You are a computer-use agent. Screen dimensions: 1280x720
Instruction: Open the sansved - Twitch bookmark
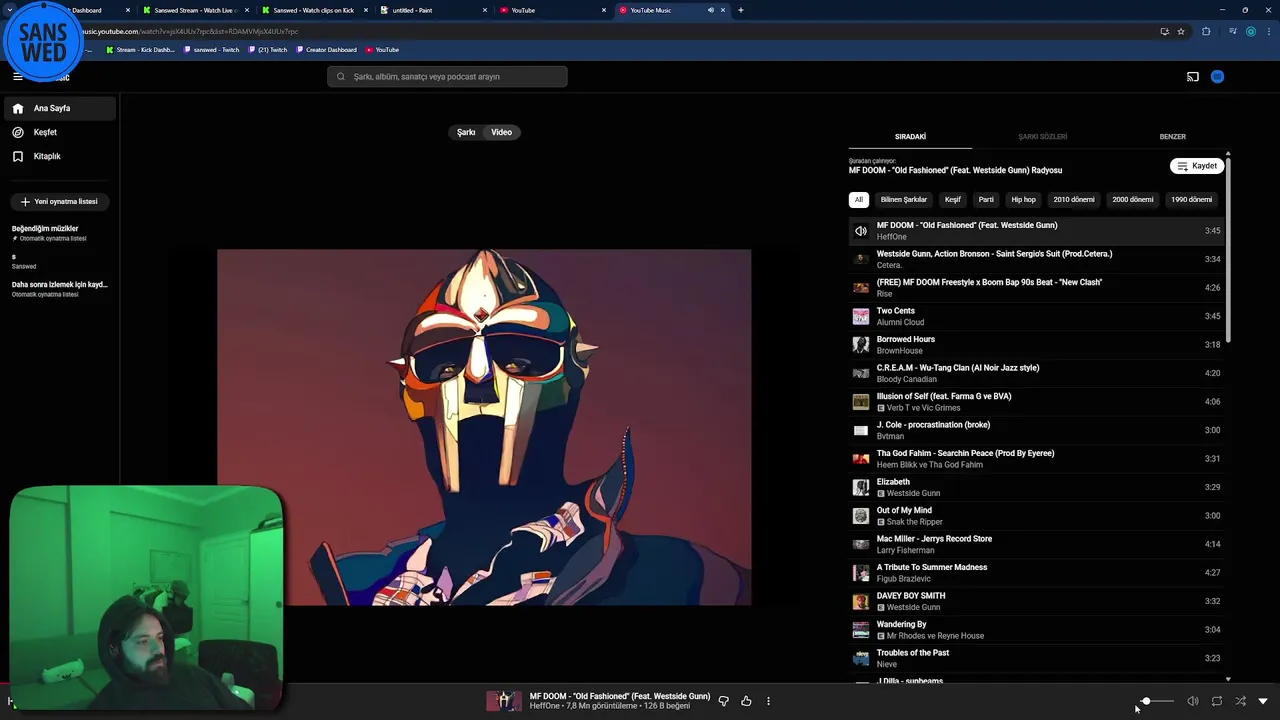(x=211, y=49)
